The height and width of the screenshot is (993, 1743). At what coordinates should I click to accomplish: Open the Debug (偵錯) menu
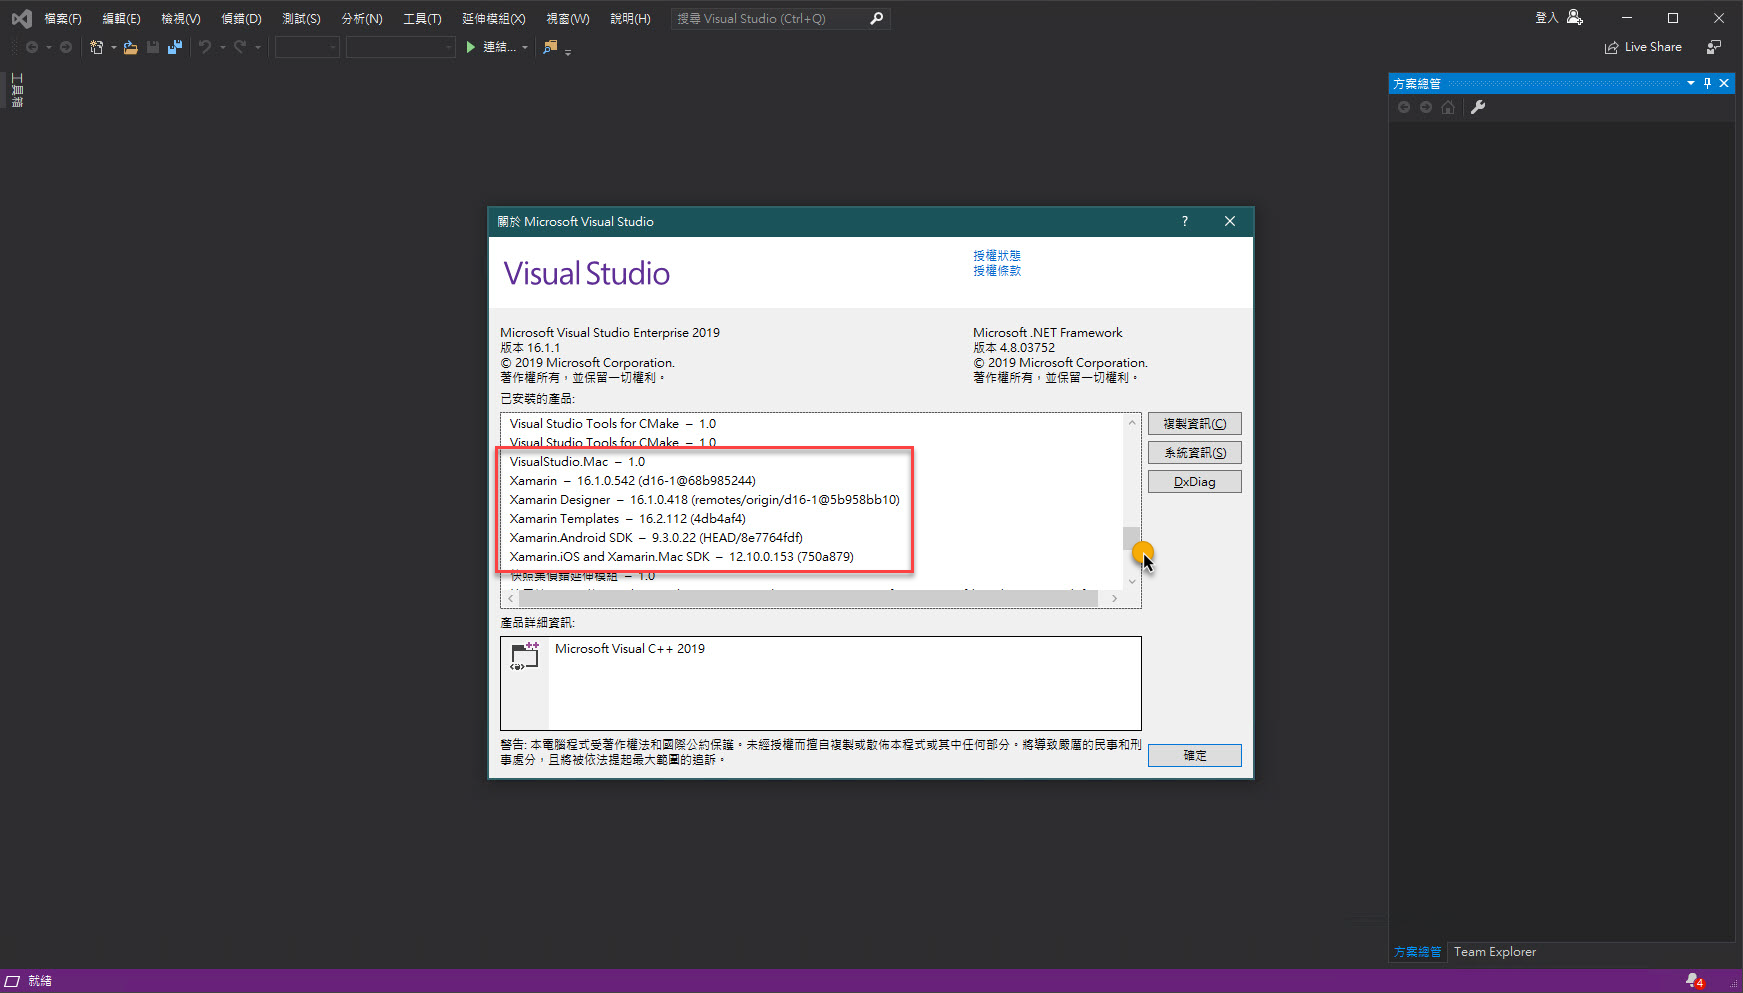(241, 18)
